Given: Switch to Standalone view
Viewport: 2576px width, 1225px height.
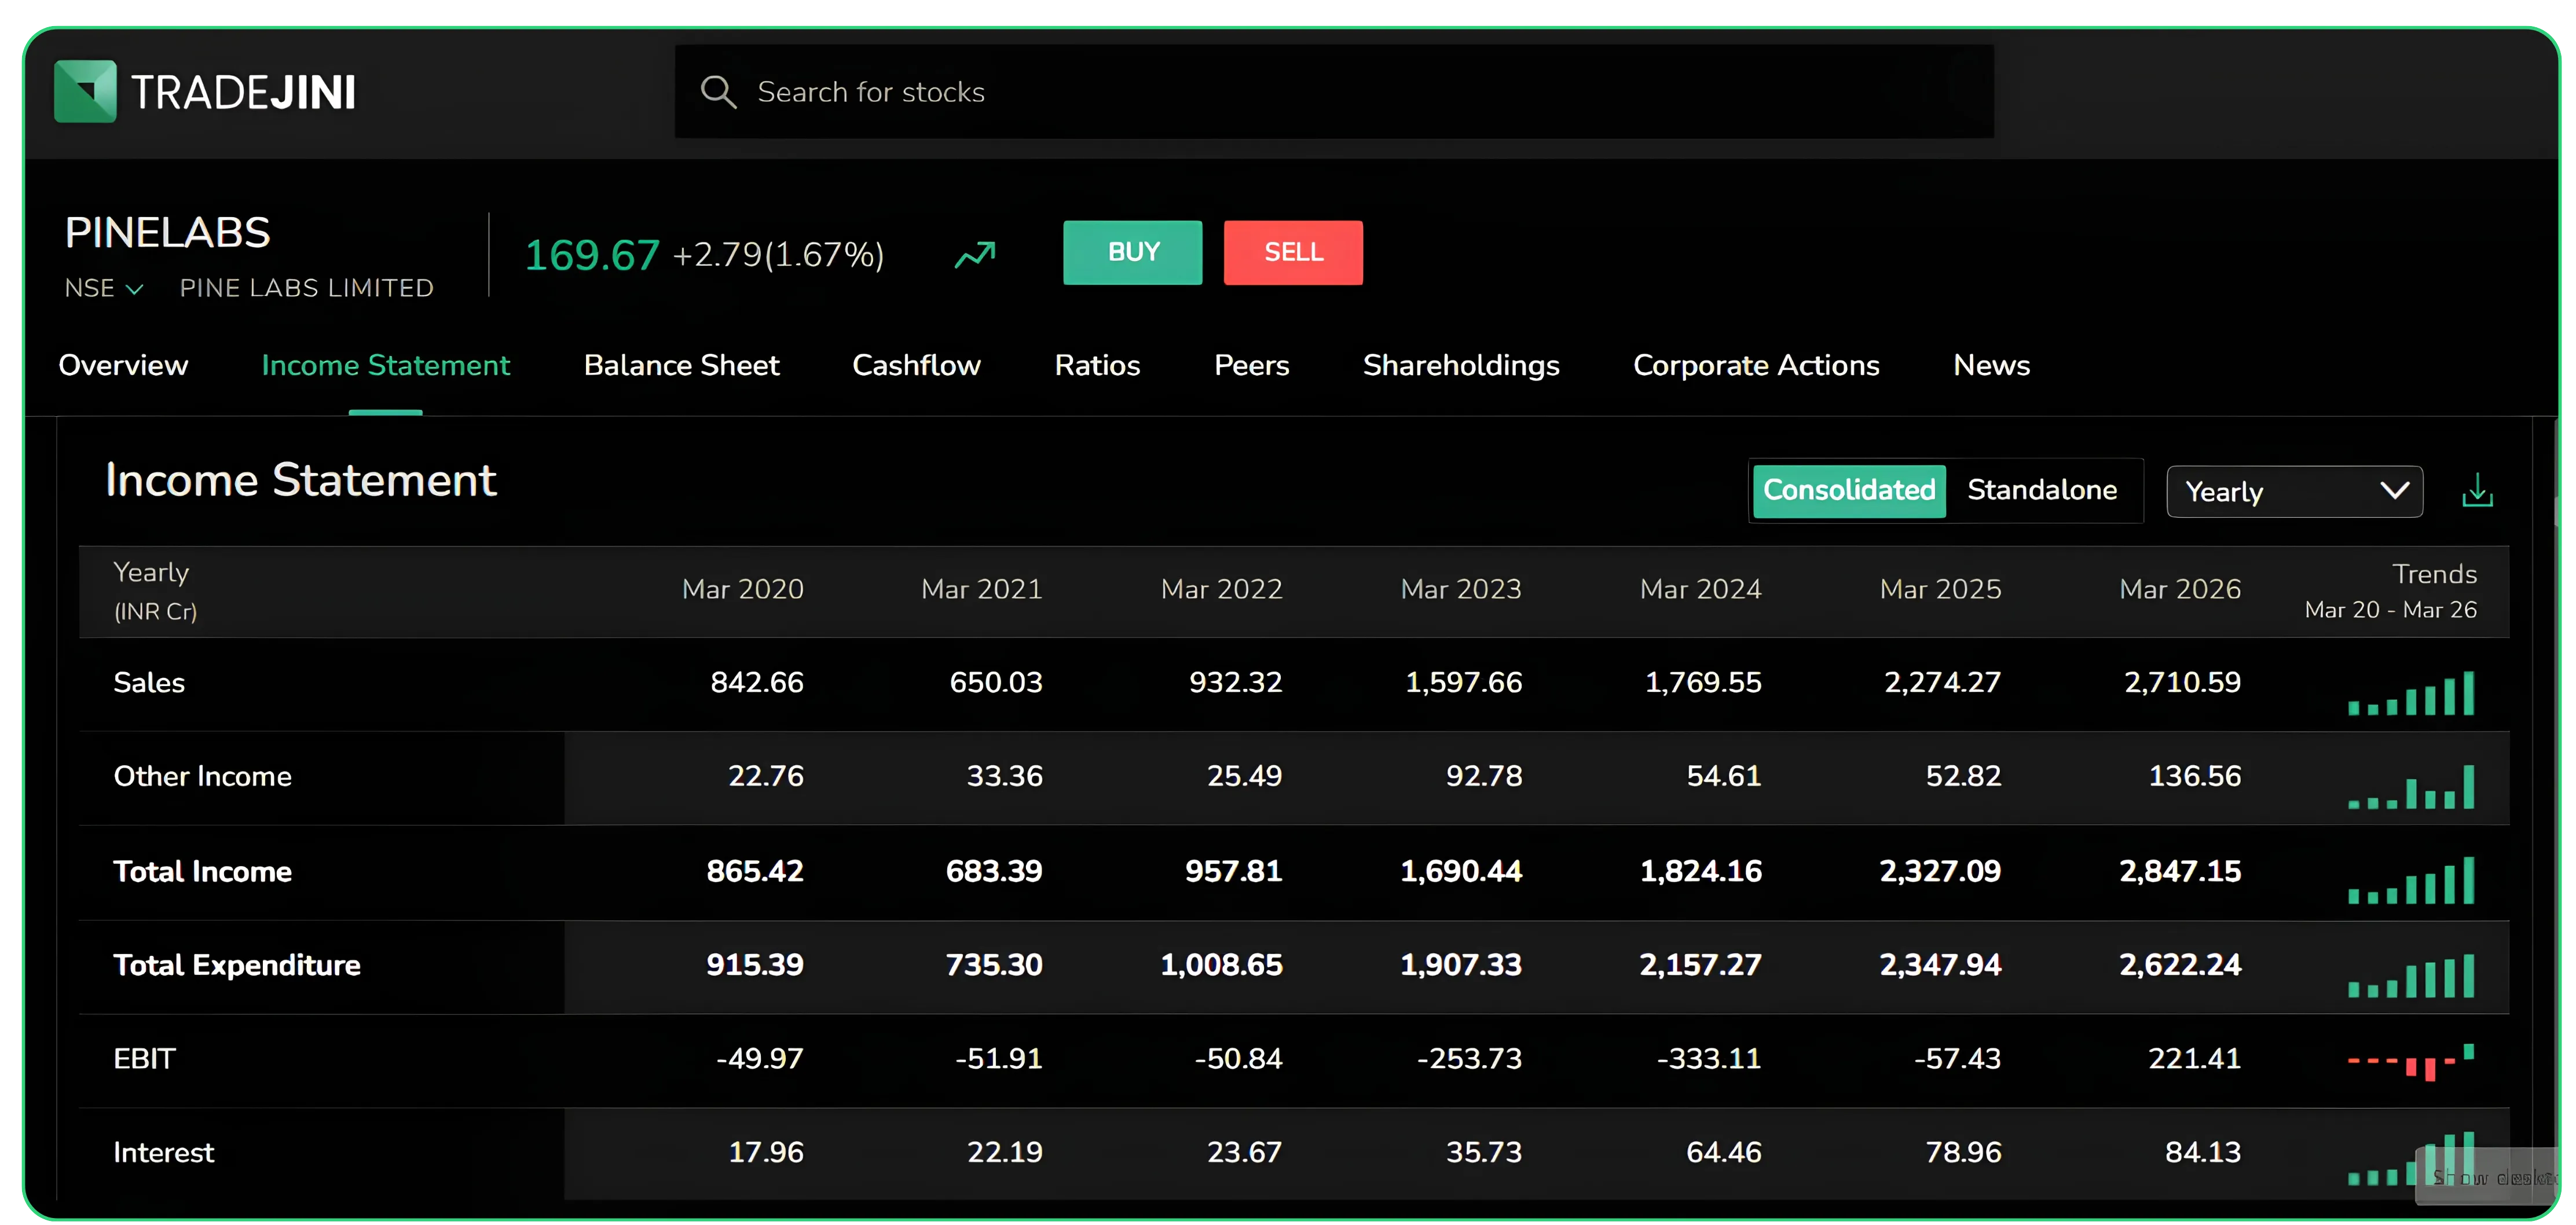Looking at the screenshot, I should [2042, 490].
